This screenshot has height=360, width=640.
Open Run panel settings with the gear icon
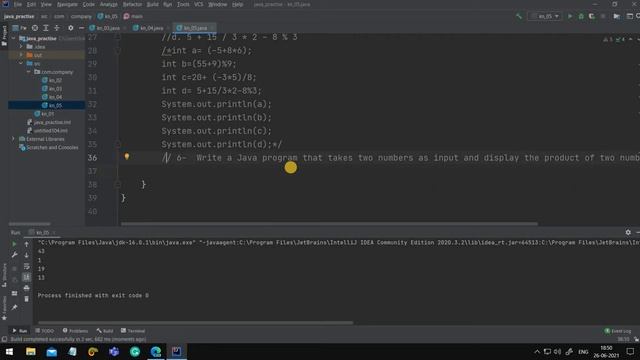click(628, 232)
